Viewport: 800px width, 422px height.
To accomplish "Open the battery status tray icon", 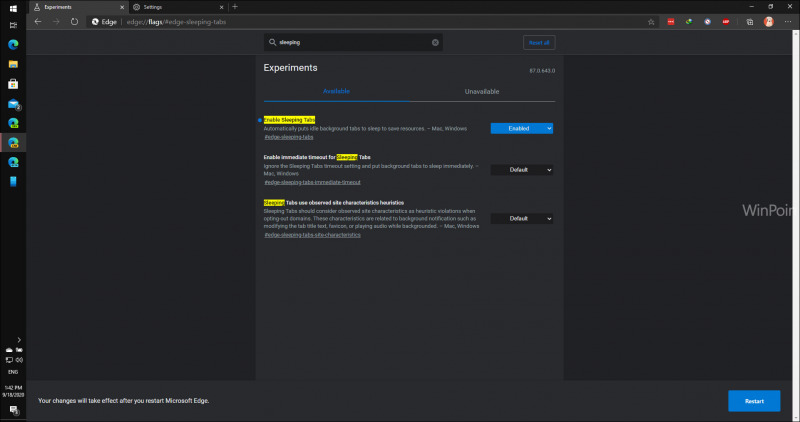I will [19, 350].
